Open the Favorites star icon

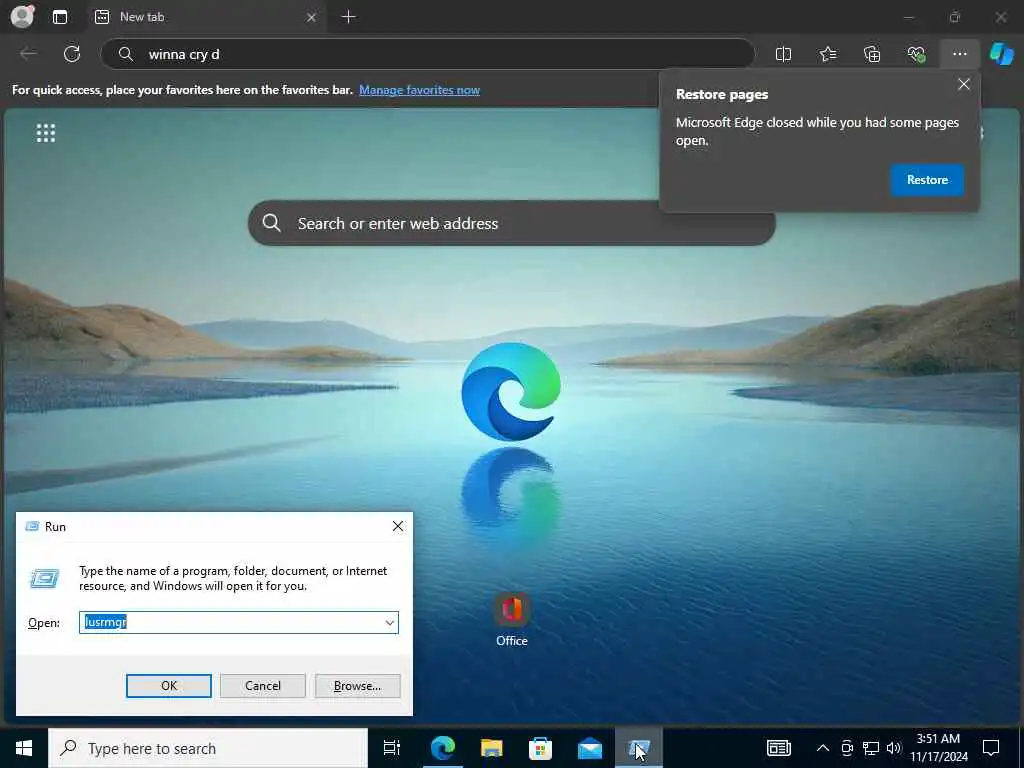827,54
